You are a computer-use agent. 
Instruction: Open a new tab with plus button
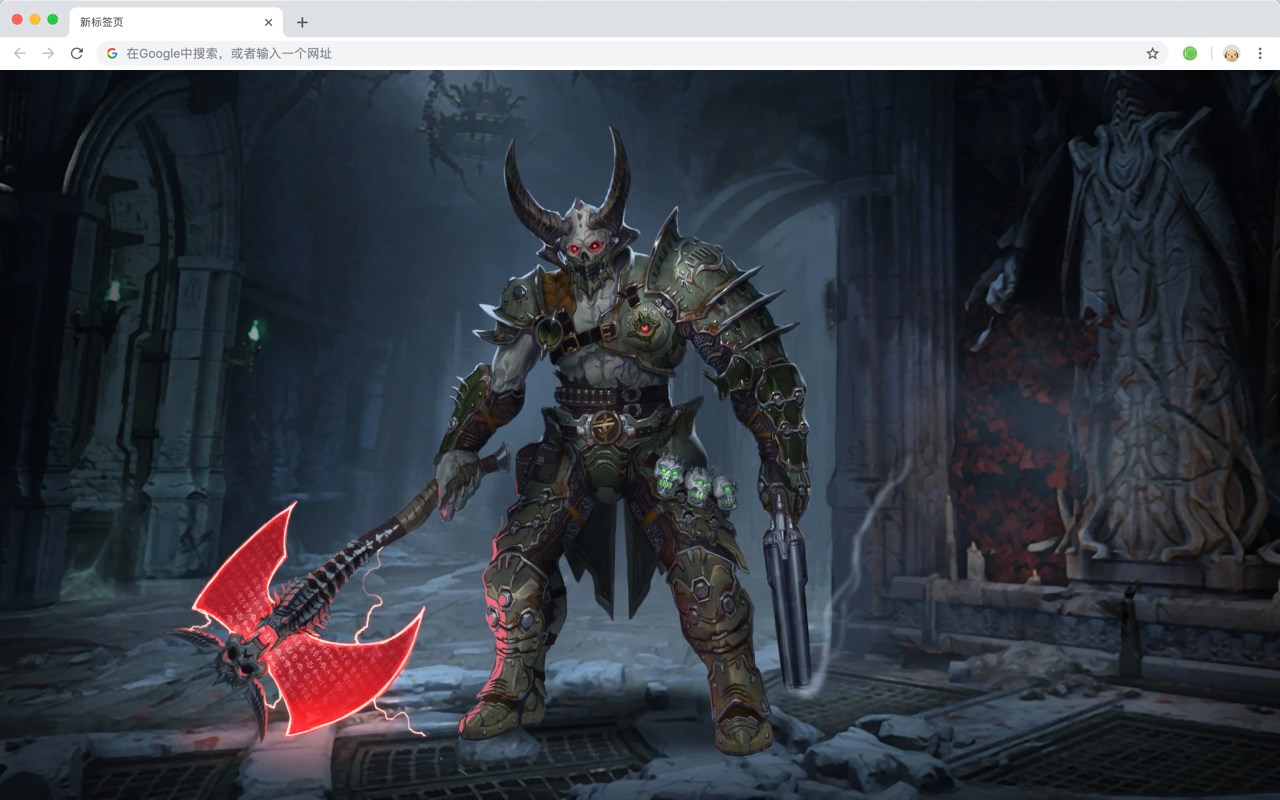pos(302,22)
